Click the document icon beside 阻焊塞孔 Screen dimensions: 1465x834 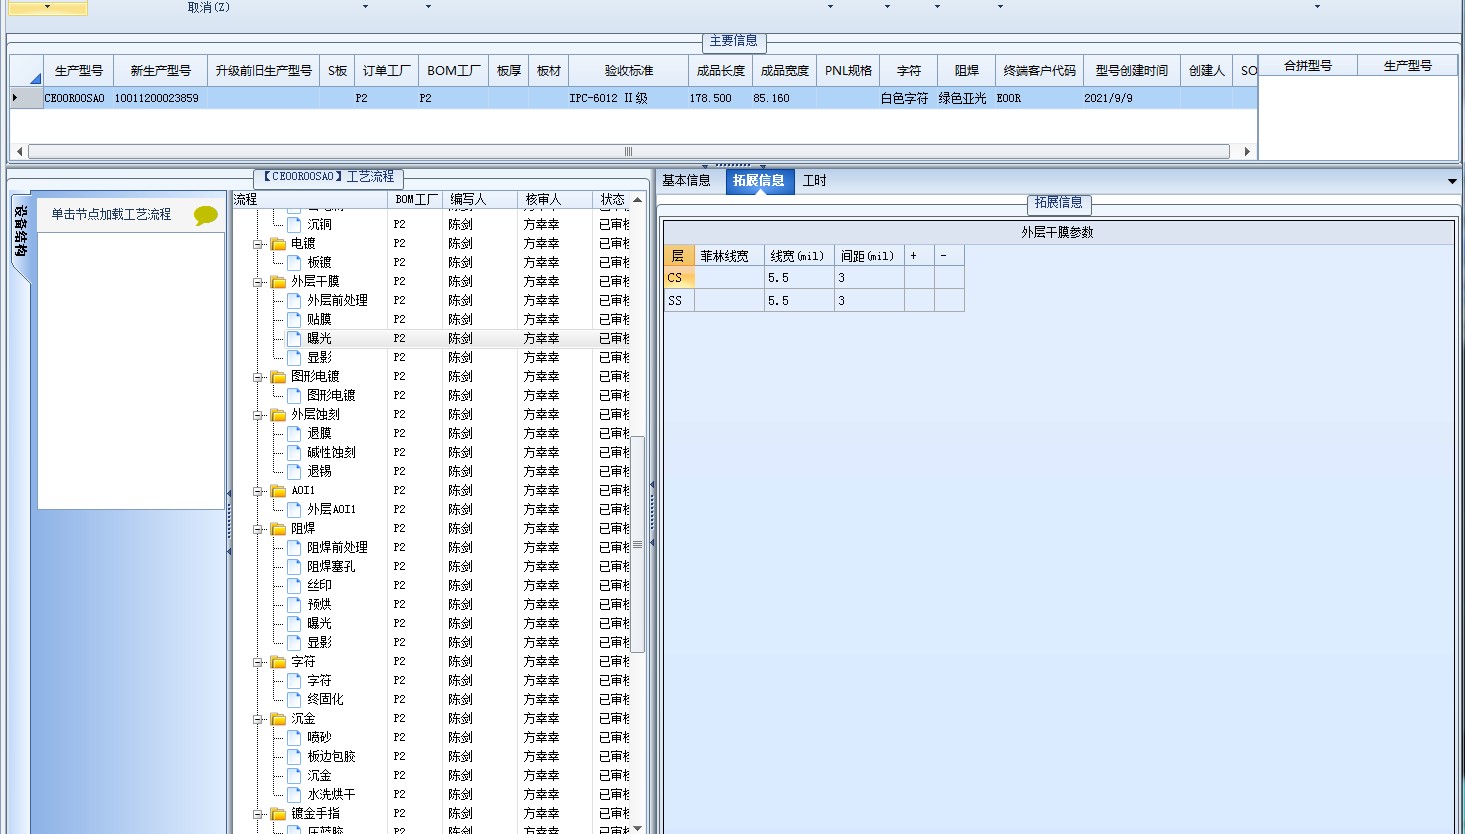[294, 567]
